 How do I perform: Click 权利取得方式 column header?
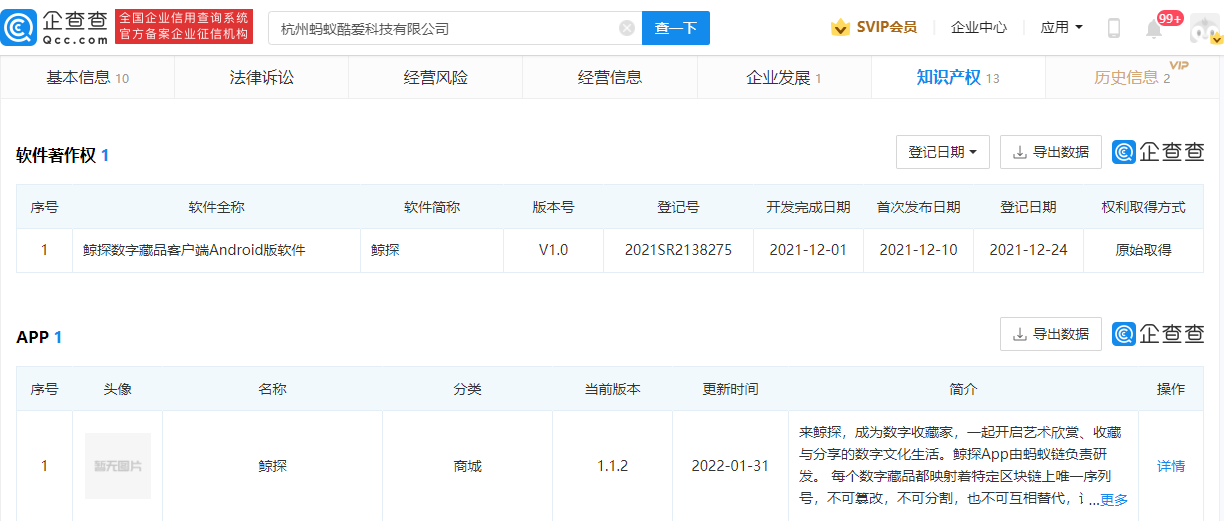pos(1143,207)
